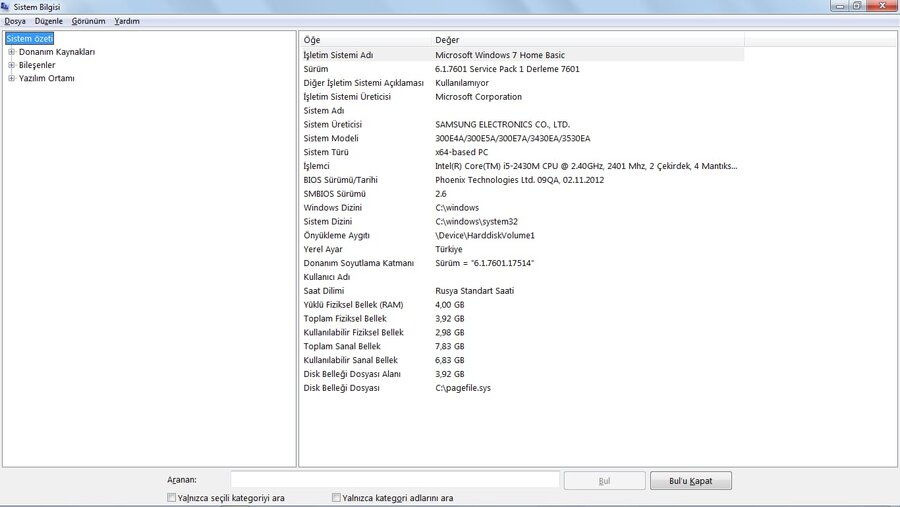Click the Değer column header

[x=588, y=40]
